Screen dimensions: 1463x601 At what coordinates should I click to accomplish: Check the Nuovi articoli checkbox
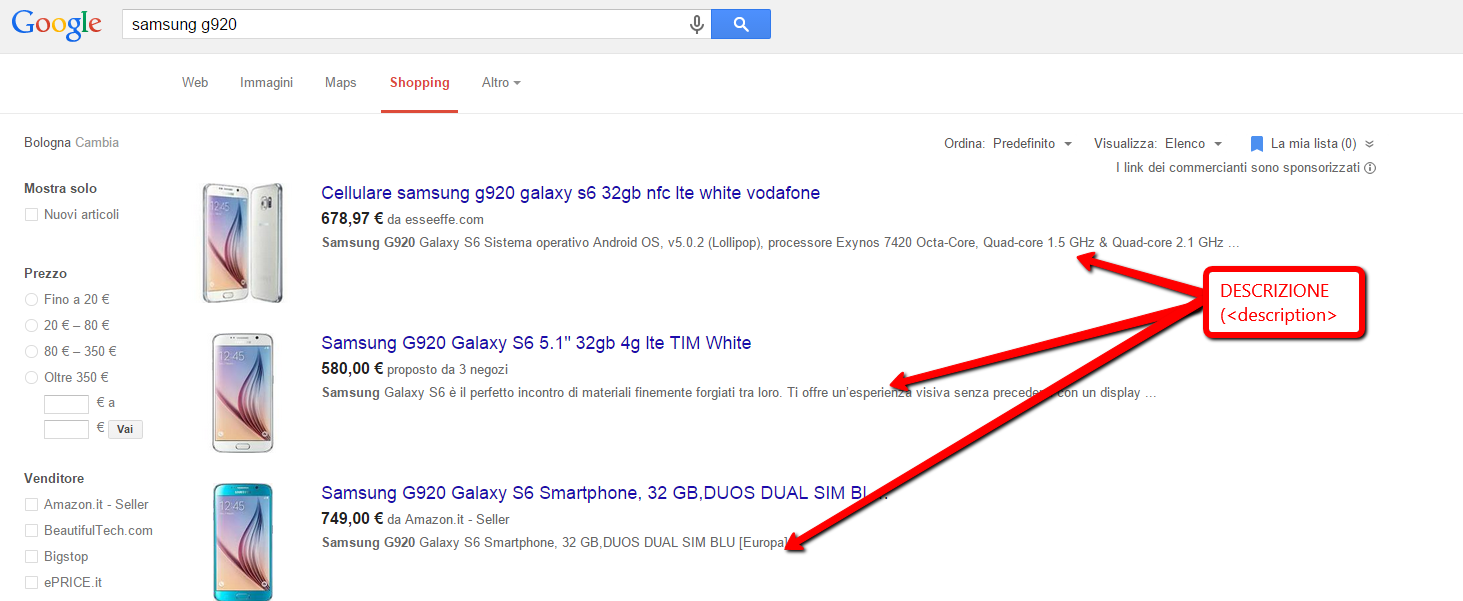(x=31, y=215)
